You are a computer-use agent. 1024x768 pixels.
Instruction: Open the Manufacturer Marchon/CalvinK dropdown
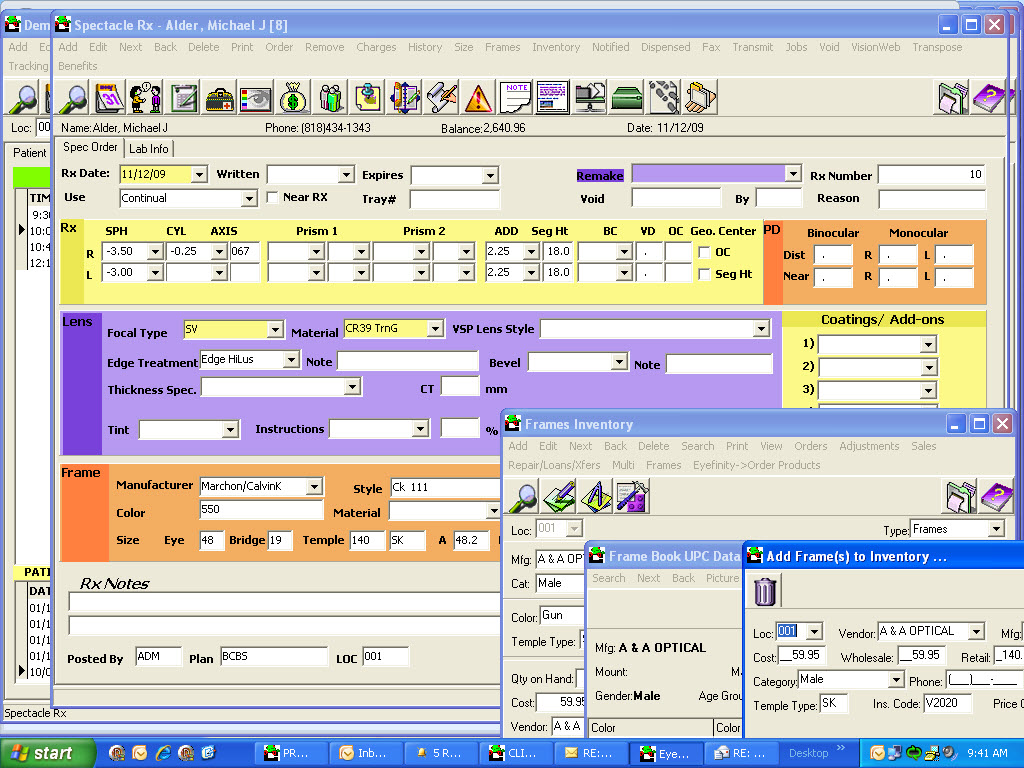click(314, 487)
